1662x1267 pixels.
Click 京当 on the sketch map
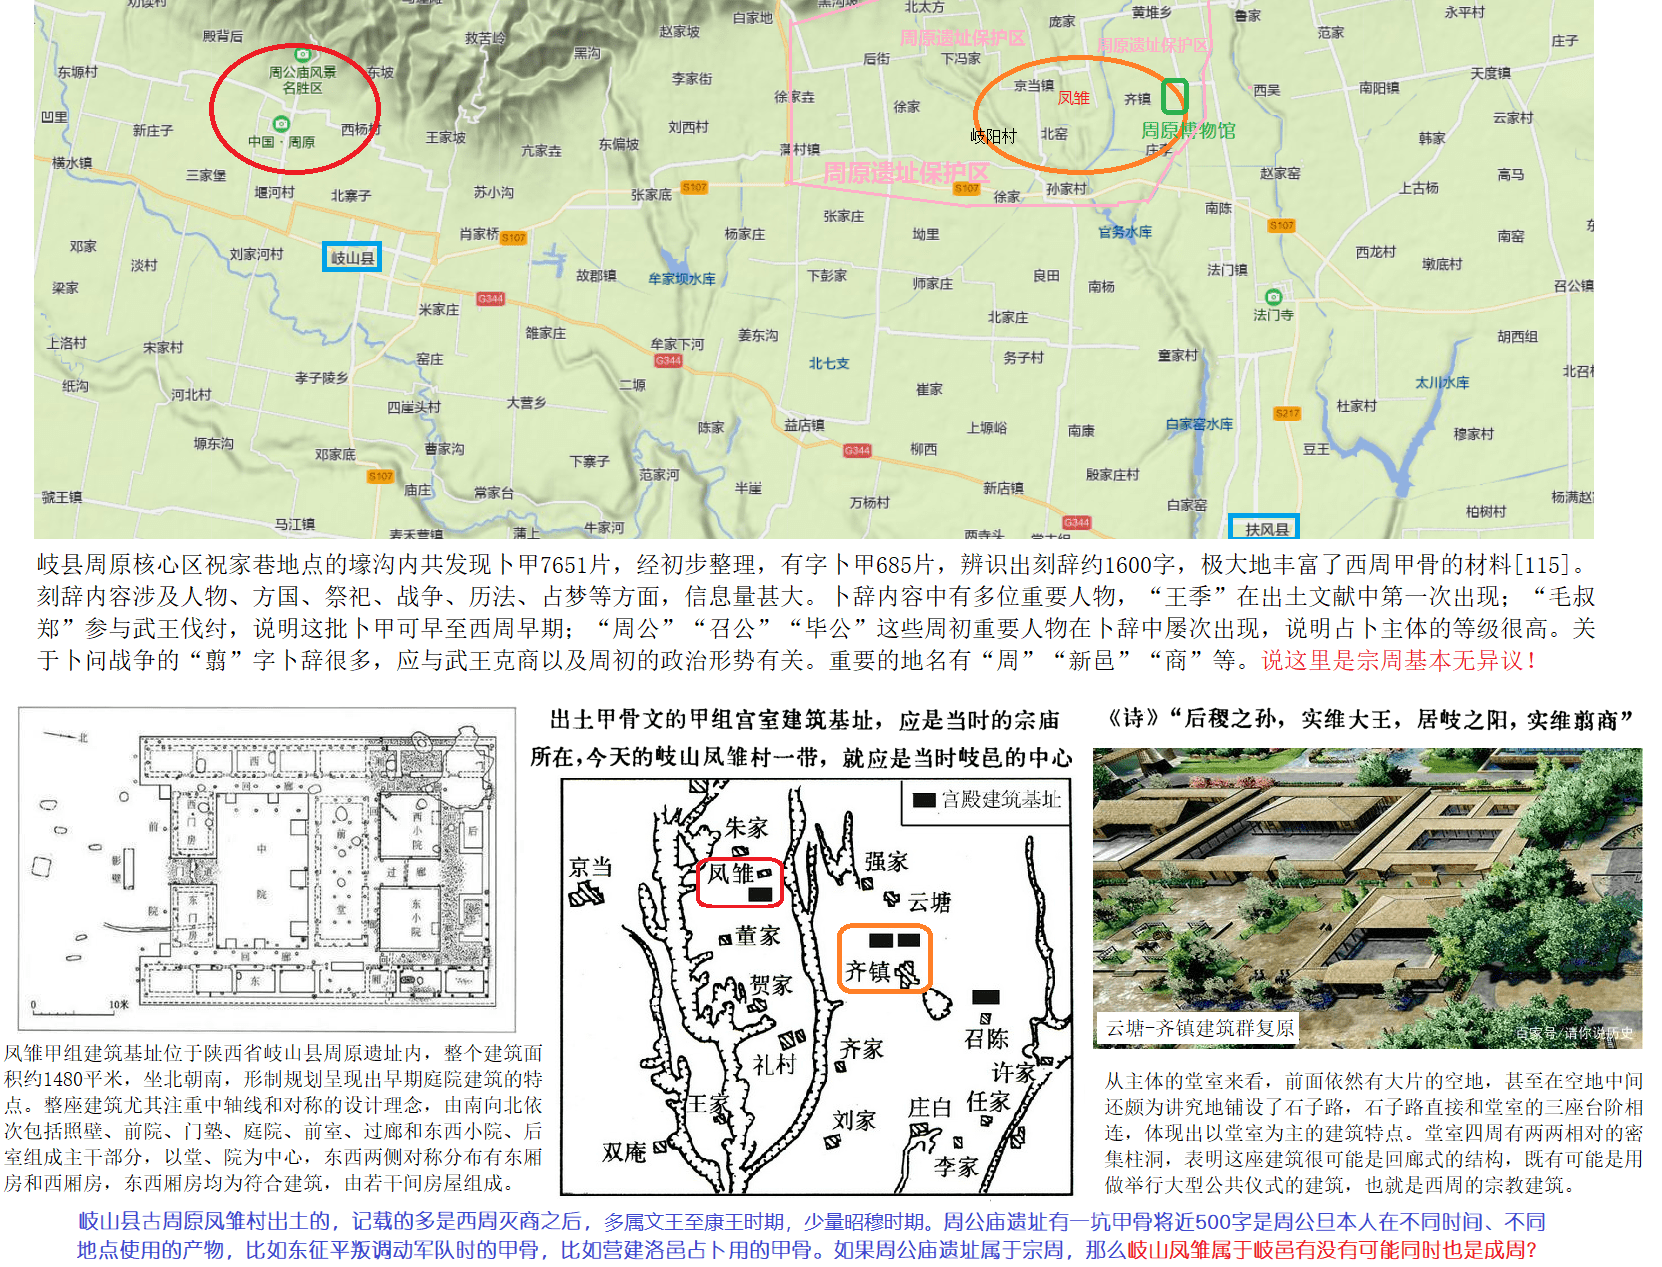click(x=590, y=867)
